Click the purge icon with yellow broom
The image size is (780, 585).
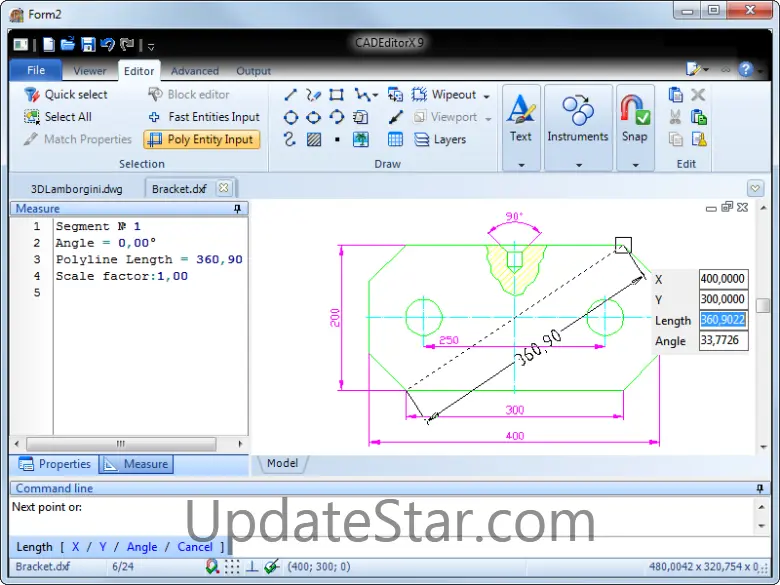tap(699, 139)
